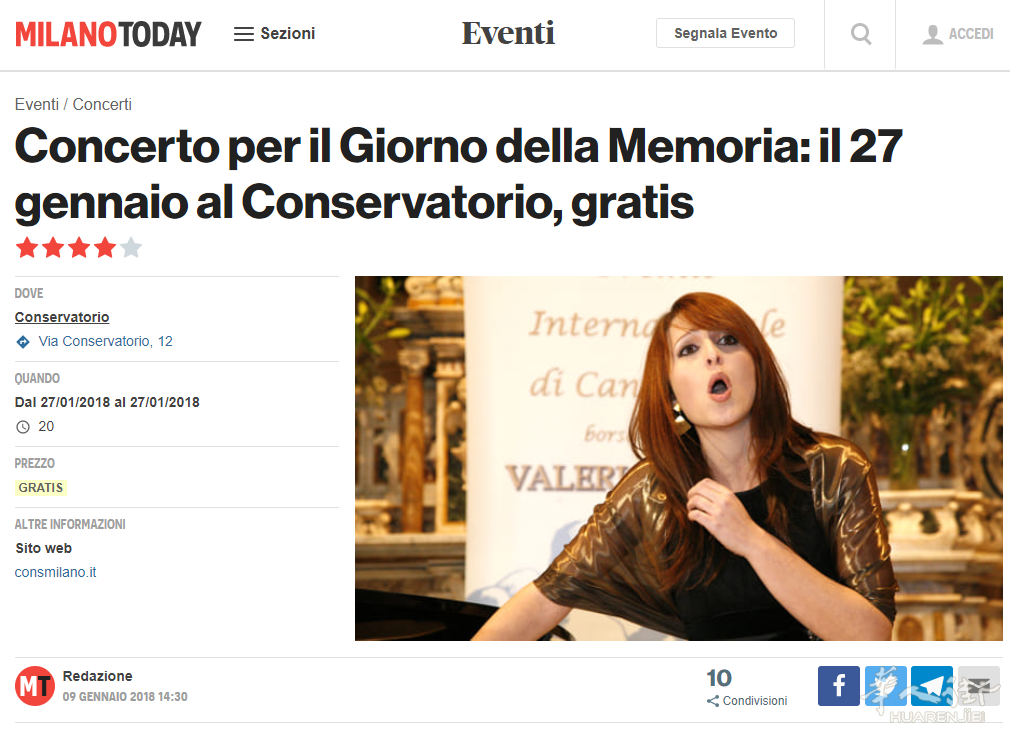Click the directions icon beside Via Conservatorio
The height and width of the screenshot is (732, 1010).
pyautogui.click(x=23, y=342)
